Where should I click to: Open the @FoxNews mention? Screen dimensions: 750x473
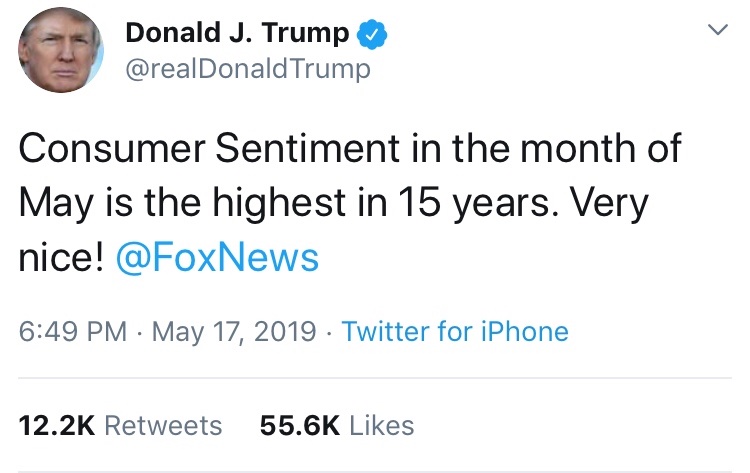(217, 258)
